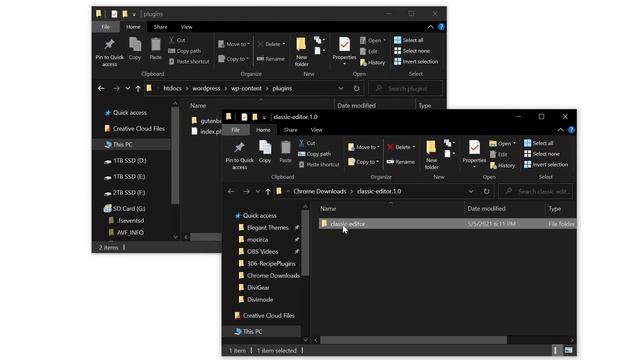
Task: Rename selected item in classic-editor.1.0 window
Action: [x=400, y=162]
